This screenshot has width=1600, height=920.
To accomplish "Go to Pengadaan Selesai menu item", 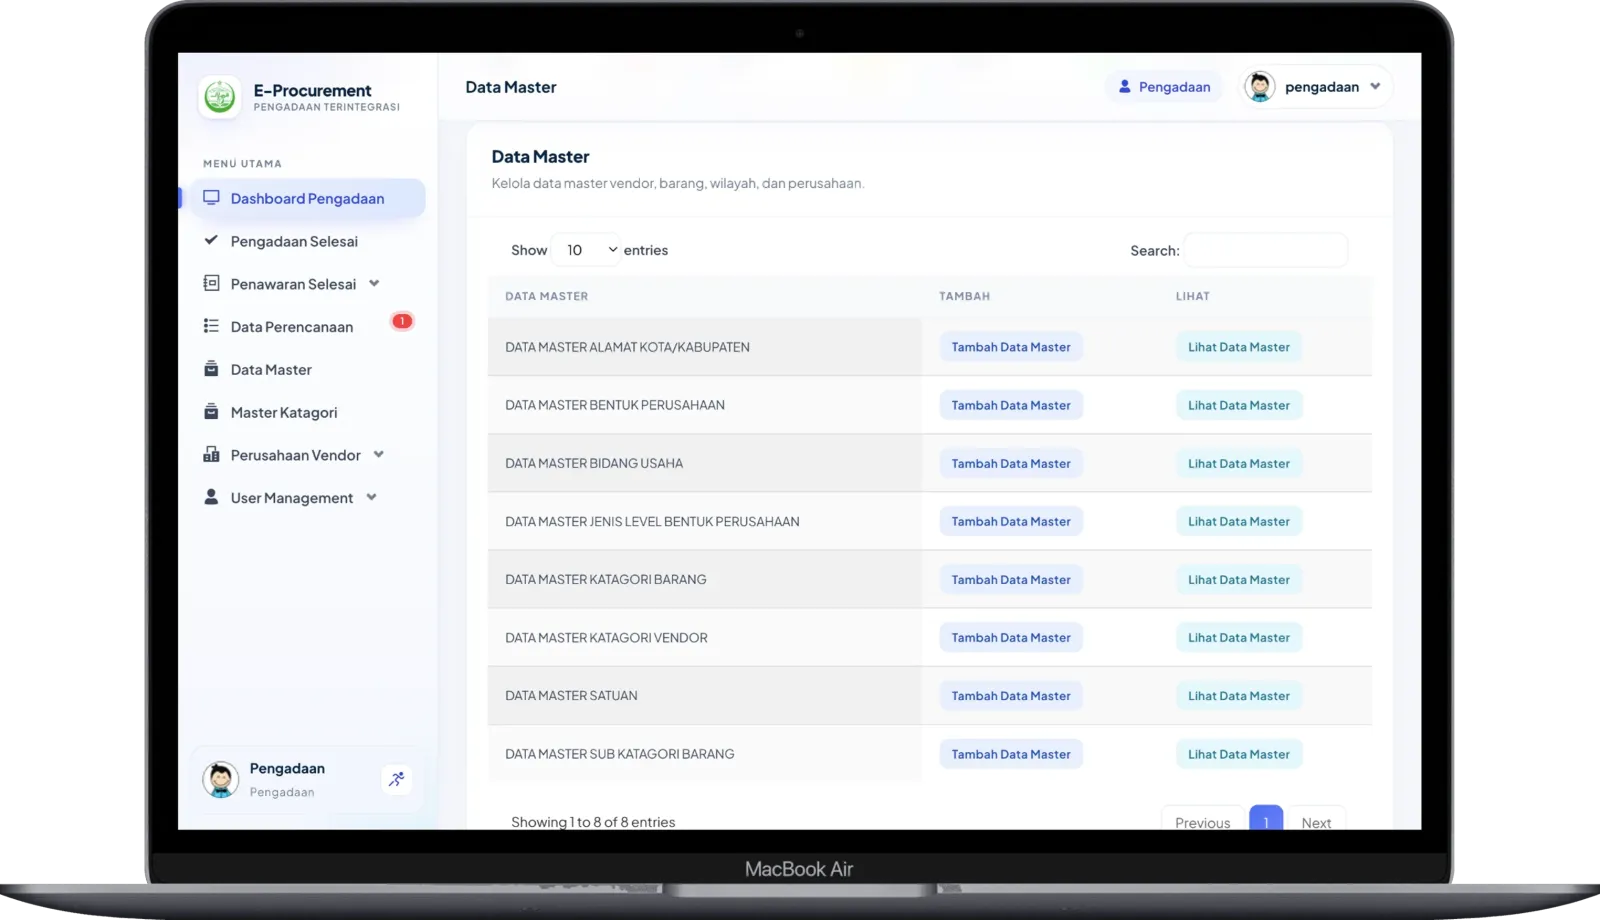I will click(x=294, y=241).
